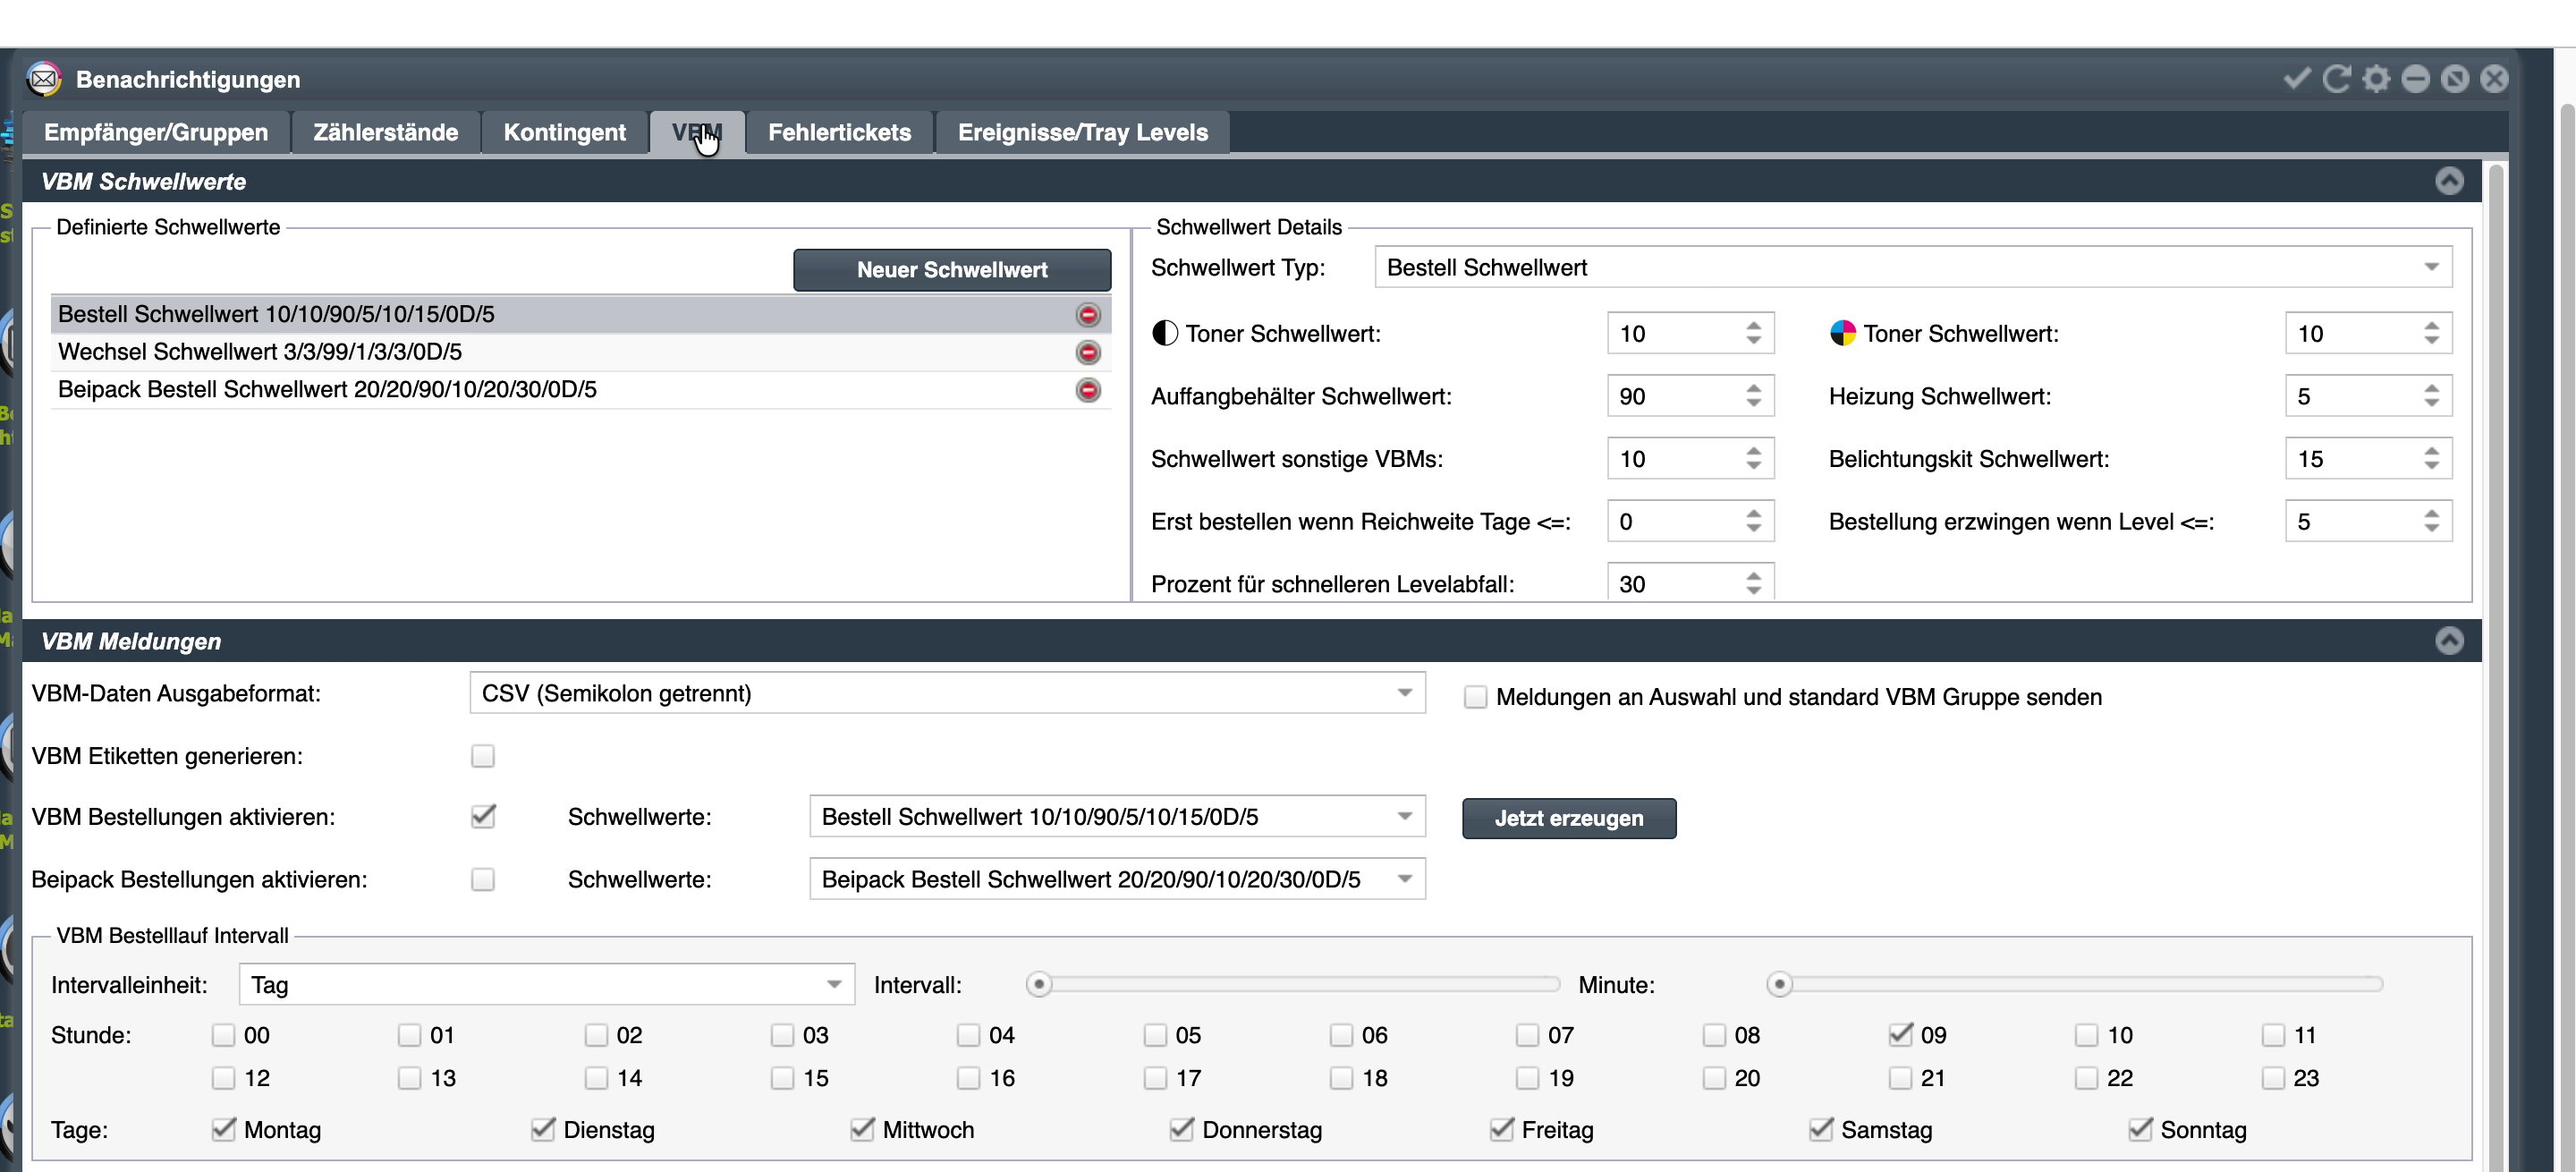Open the Intervalleinheit dropdown
2576x1172 pixels.
pos(547,984)
